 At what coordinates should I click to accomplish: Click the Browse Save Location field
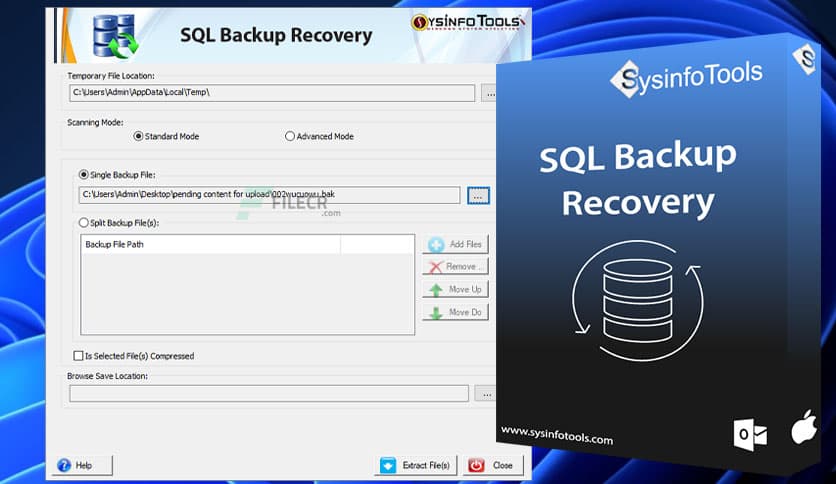(269, 394)
